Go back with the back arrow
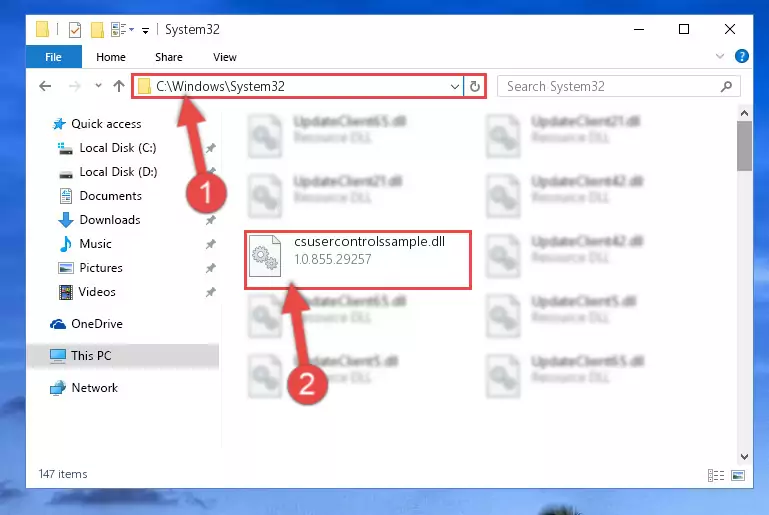The image size is (769, 515). 45,86
